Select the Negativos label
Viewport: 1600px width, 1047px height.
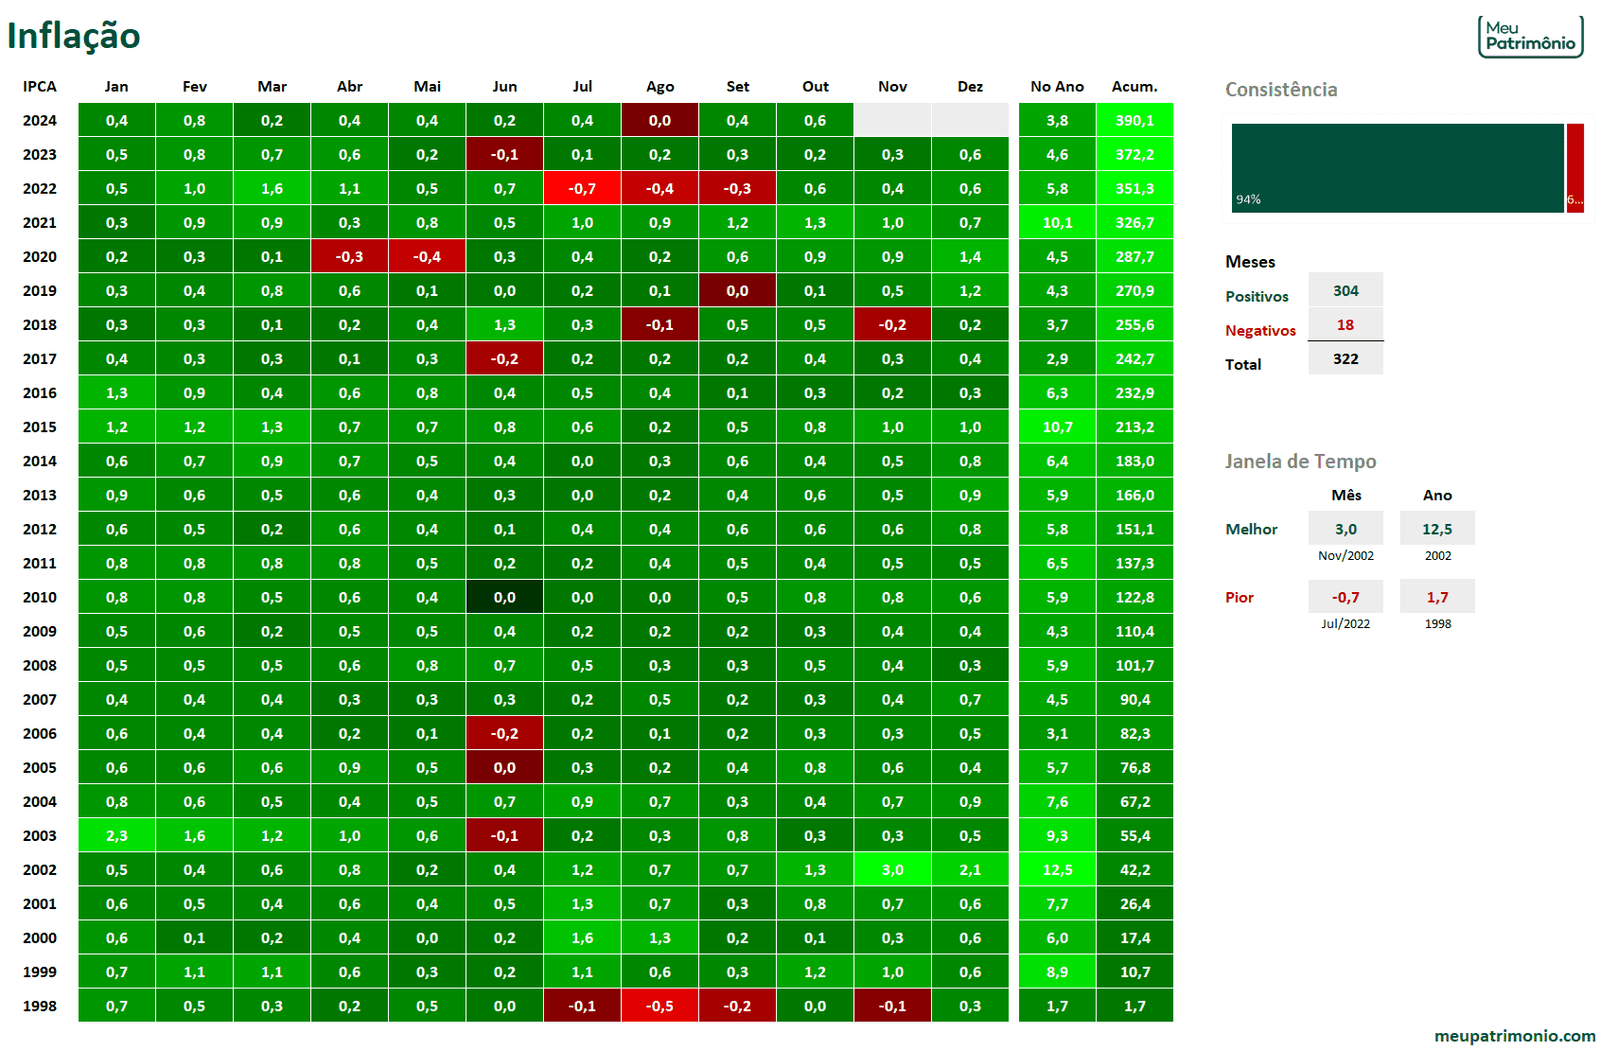click(x=1260, y=331)
